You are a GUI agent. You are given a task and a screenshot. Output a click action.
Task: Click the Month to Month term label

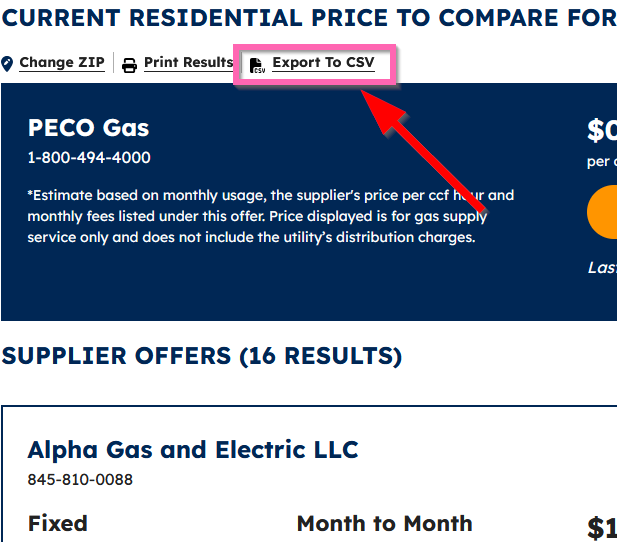point(384,523)
